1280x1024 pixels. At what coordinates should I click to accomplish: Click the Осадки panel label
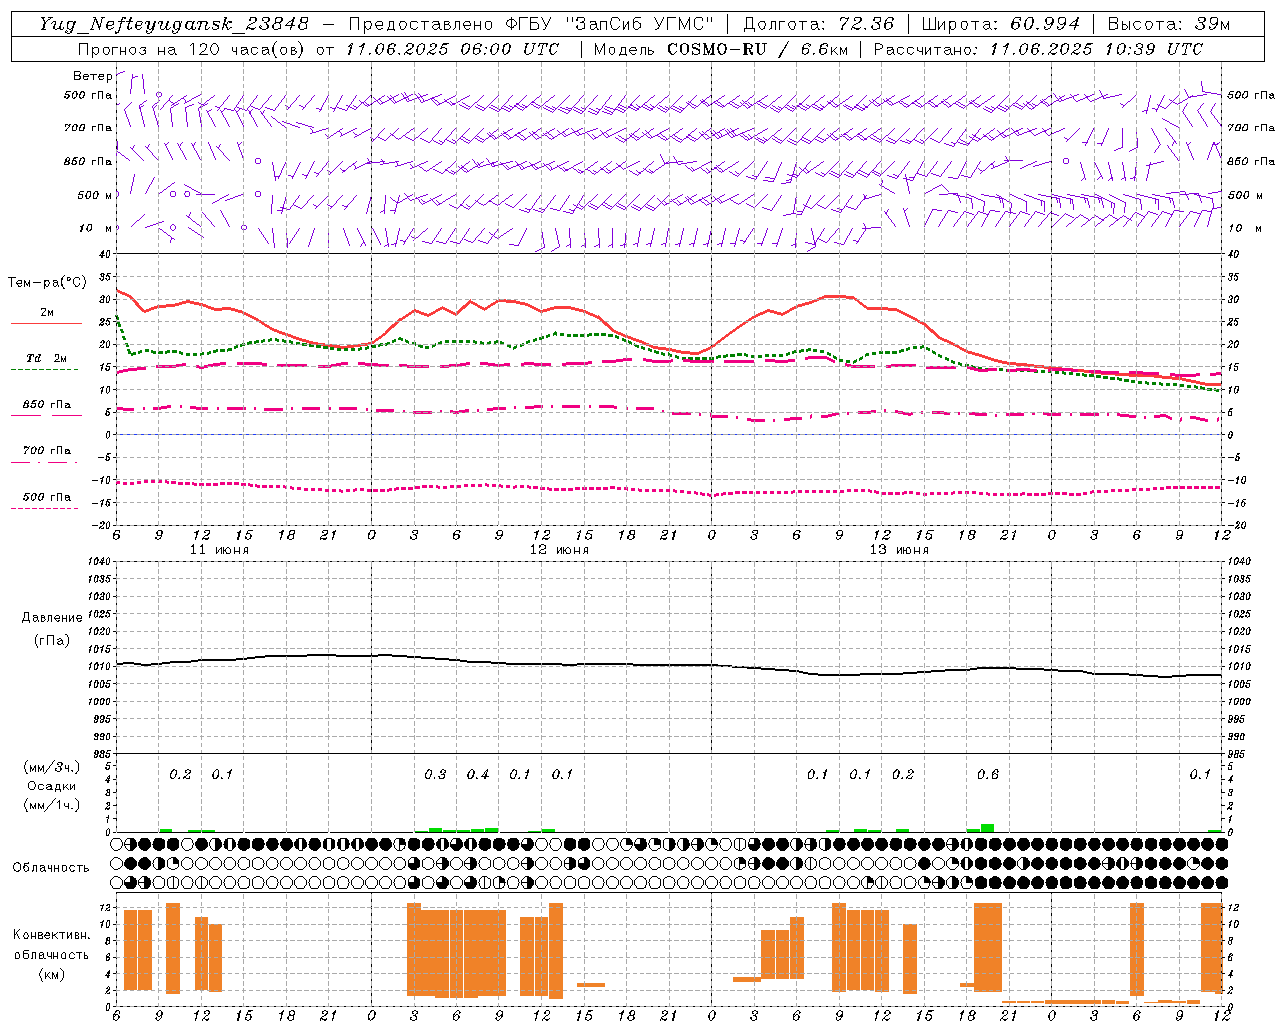pyautogui.click(x=52, y=786)
